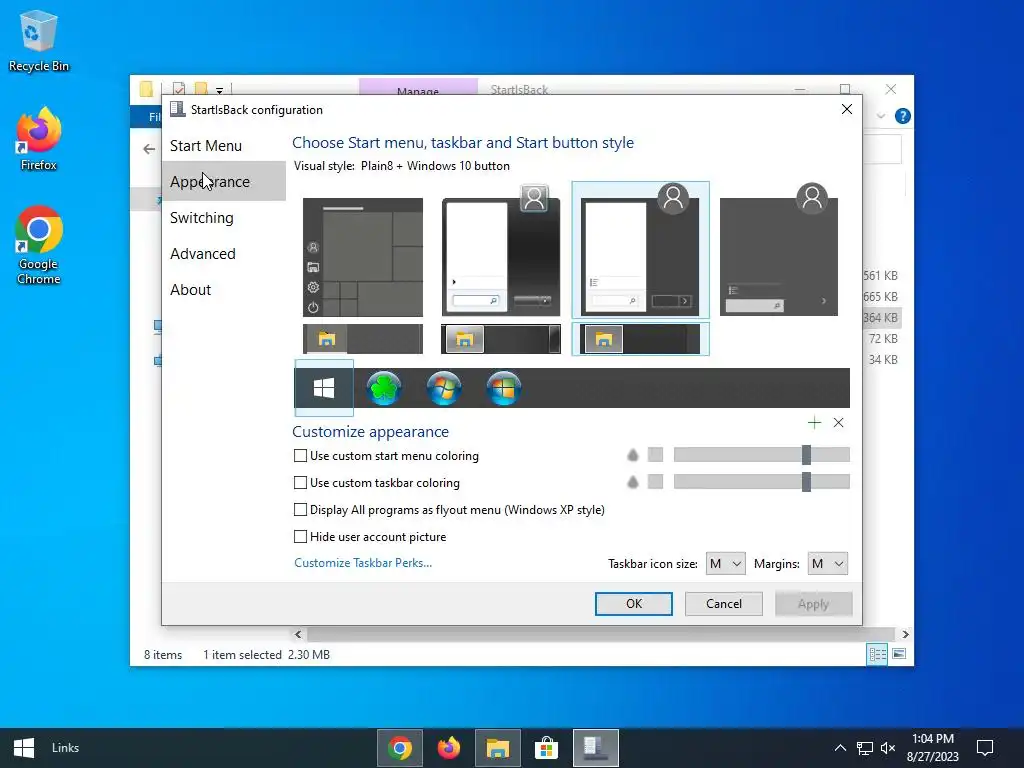Click the taskbar opacity slider handle
Viewport: 1024px width, 768px height.
coord(807,482)
